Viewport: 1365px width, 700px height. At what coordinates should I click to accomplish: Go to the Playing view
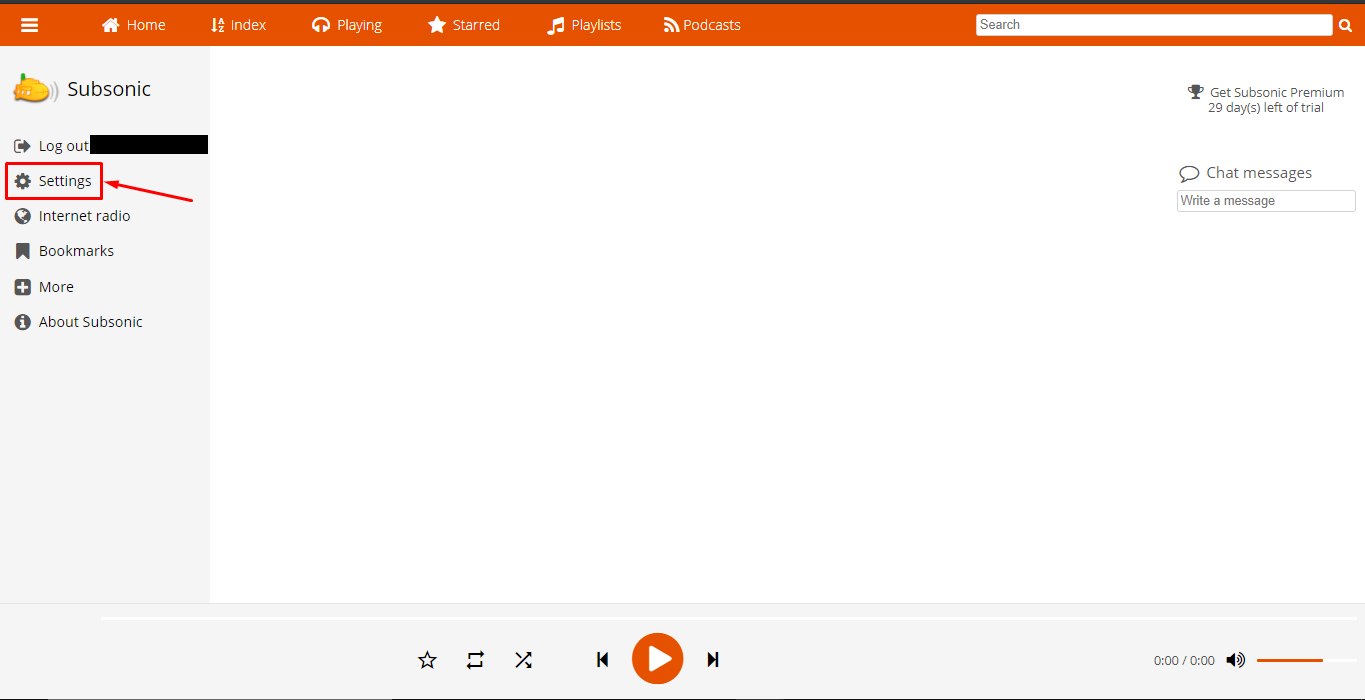pos(347,25)
